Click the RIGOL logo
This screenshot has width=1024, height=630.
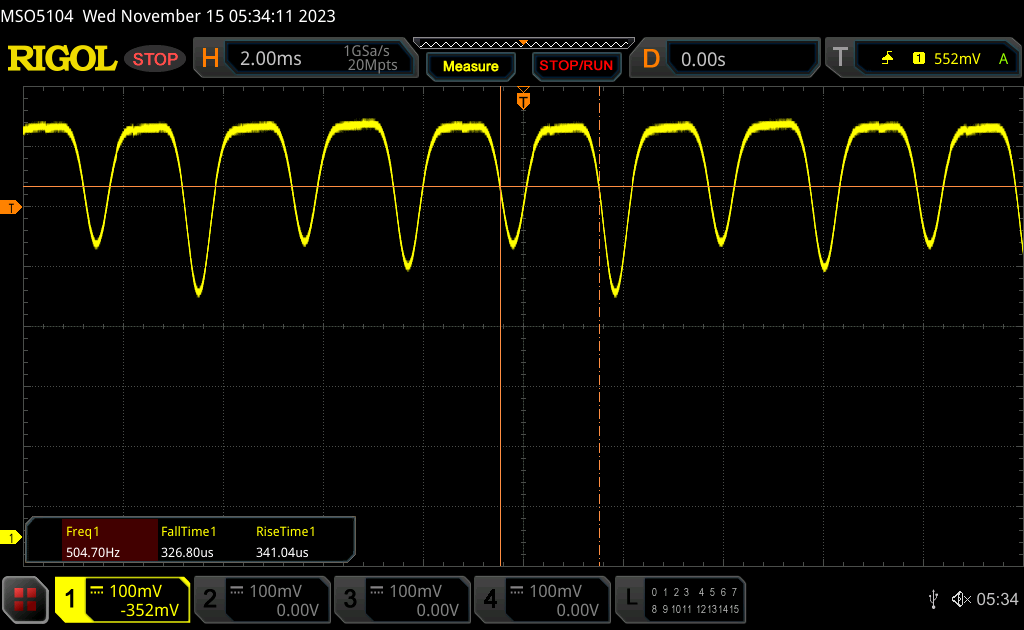[x=62, y=59]
